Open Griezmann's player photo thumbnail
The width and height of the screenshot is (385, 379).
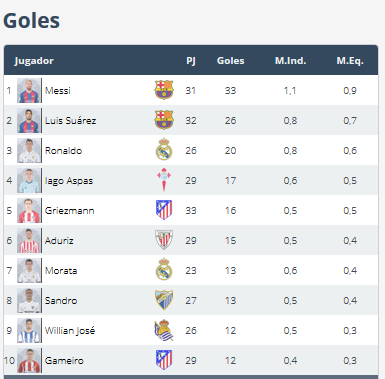(29, 210)
